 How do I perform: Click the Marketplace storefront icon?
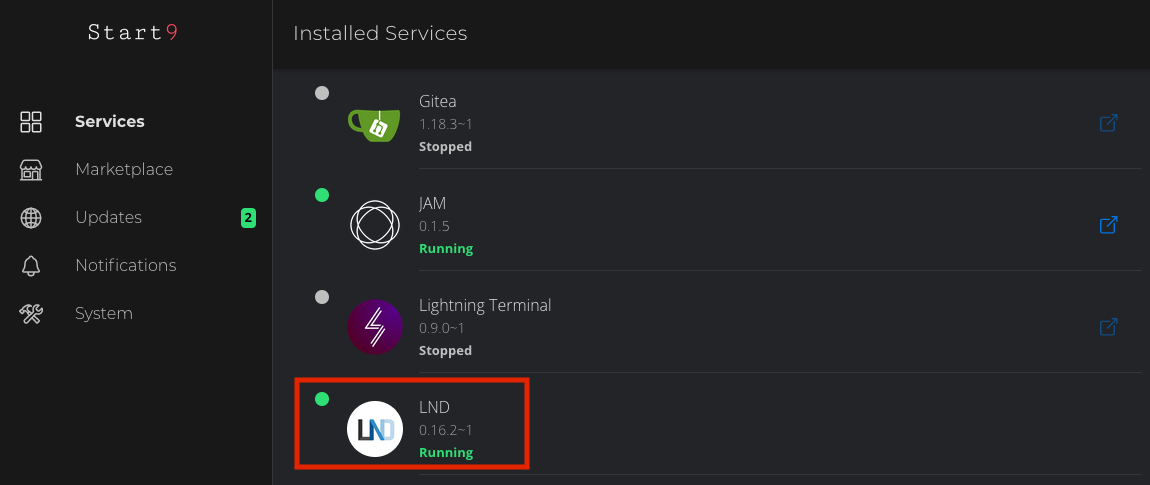point(31,170)
